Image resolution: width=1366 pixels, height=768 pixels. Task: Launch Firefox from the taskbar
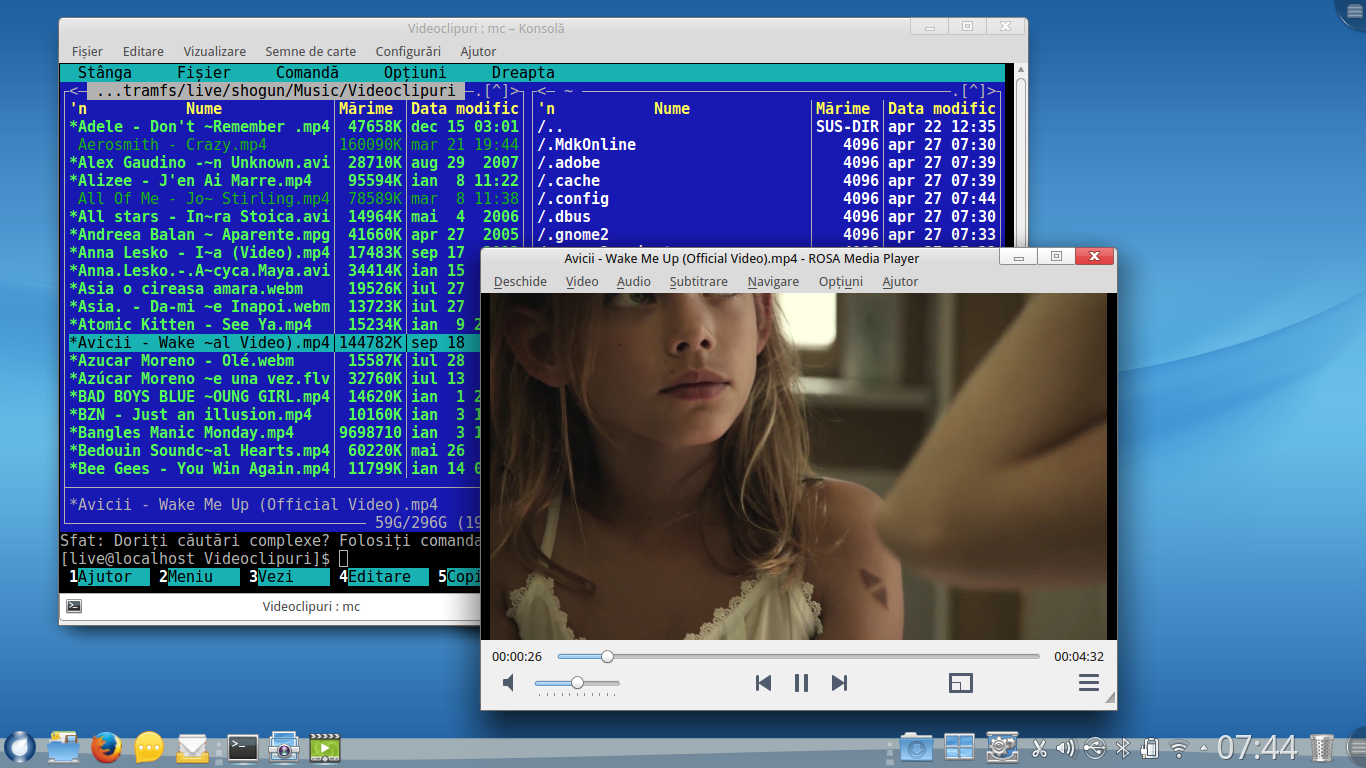click(106, 747)
